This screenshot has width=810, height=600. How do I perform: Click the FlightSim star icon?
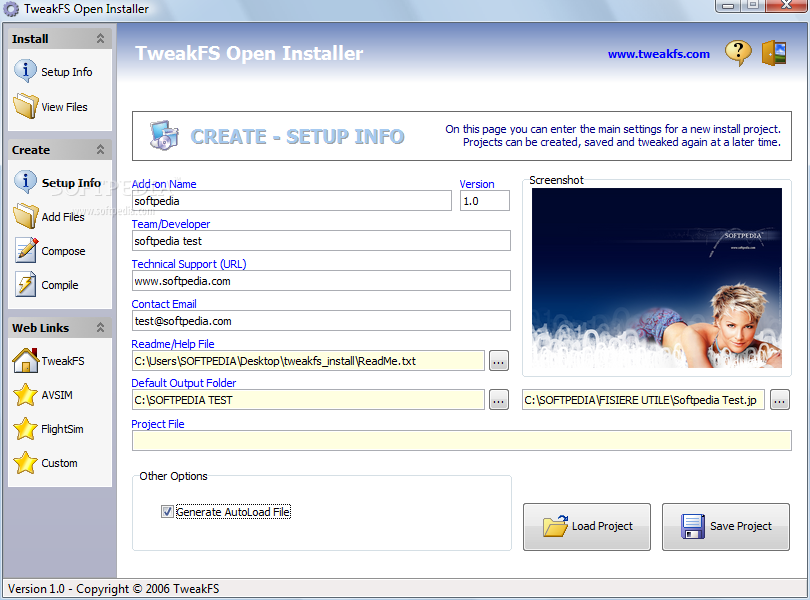pos(25,428)
